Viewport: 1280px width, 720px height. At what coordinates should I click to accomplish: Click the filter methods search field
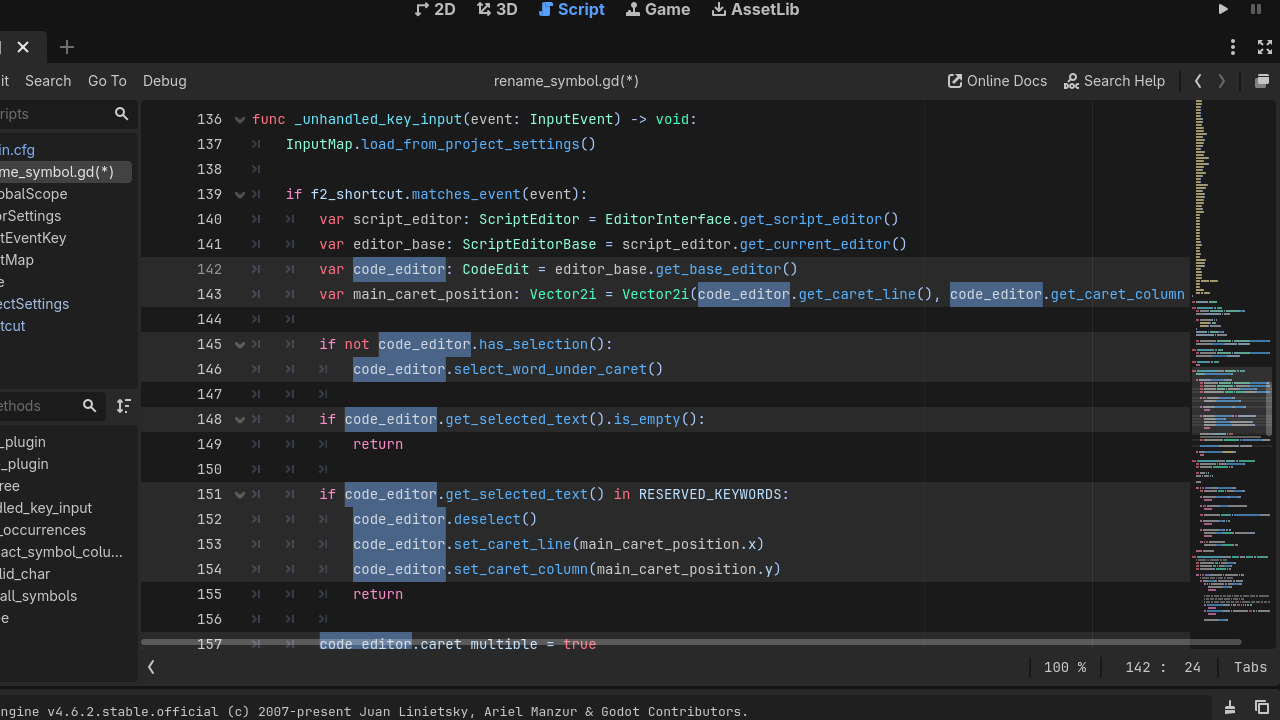point(38,406)
